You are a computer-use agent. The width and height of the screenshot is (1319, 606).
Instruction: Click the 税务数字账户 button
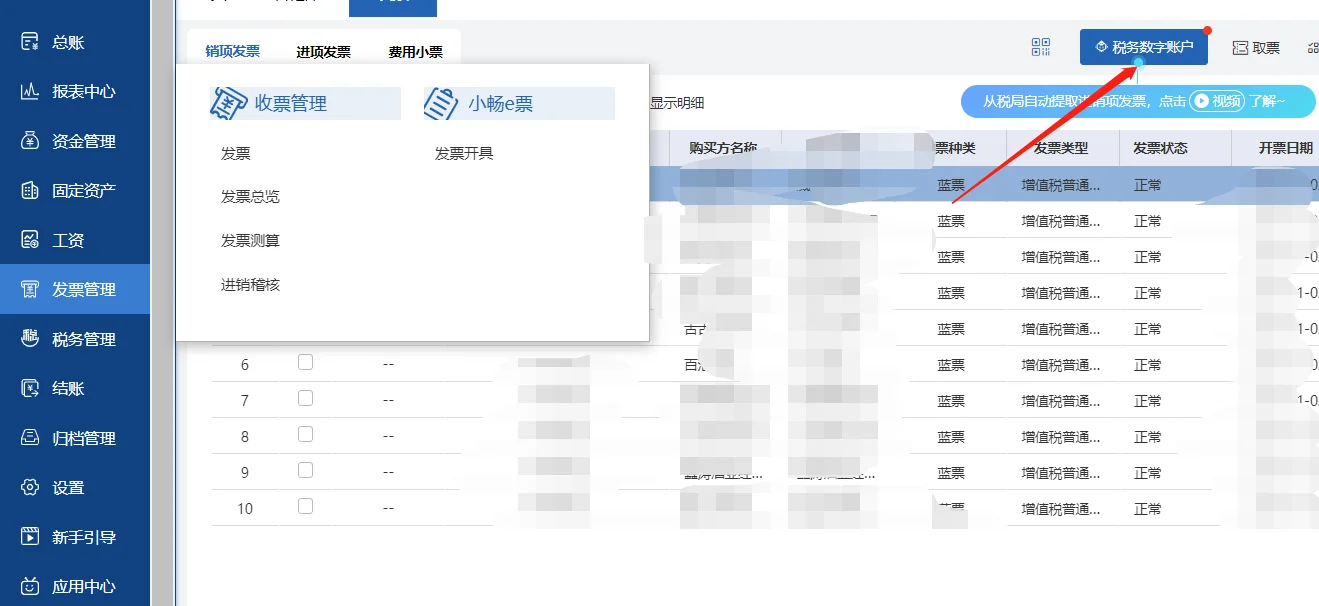pos(1143,47)
